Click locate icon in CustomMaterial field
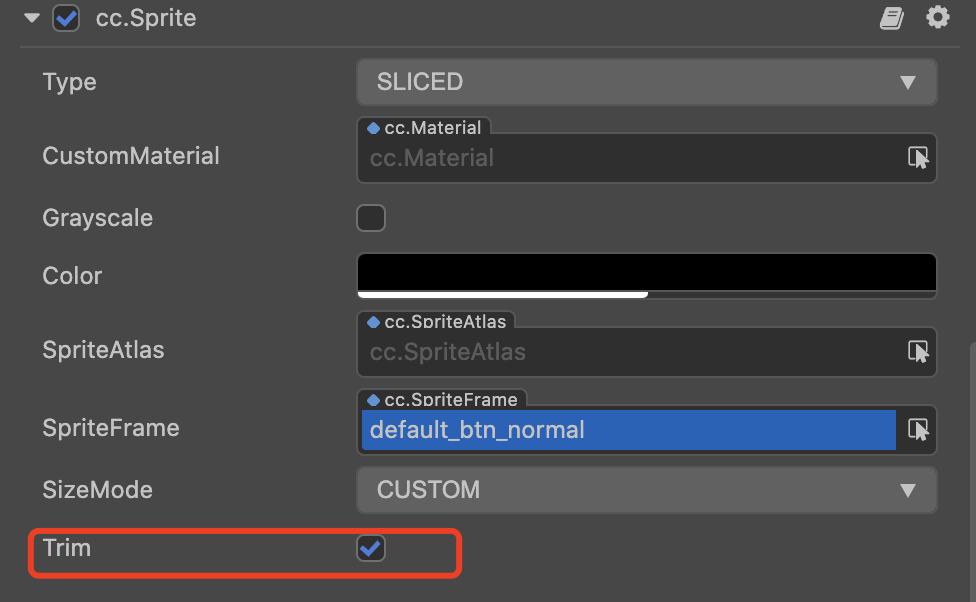This screenshot has height=602, width=976. pyautogui.click(x=917, y=158)
